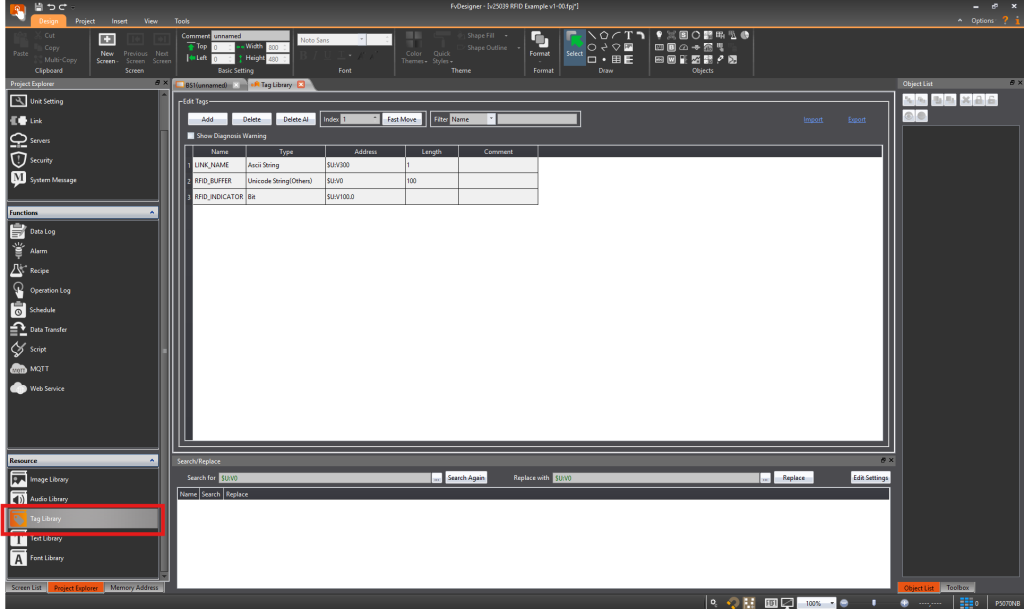This screenshot has width=1024, height=609.
Task: Open the Security settings item
Action: click(x=40, y=160)
